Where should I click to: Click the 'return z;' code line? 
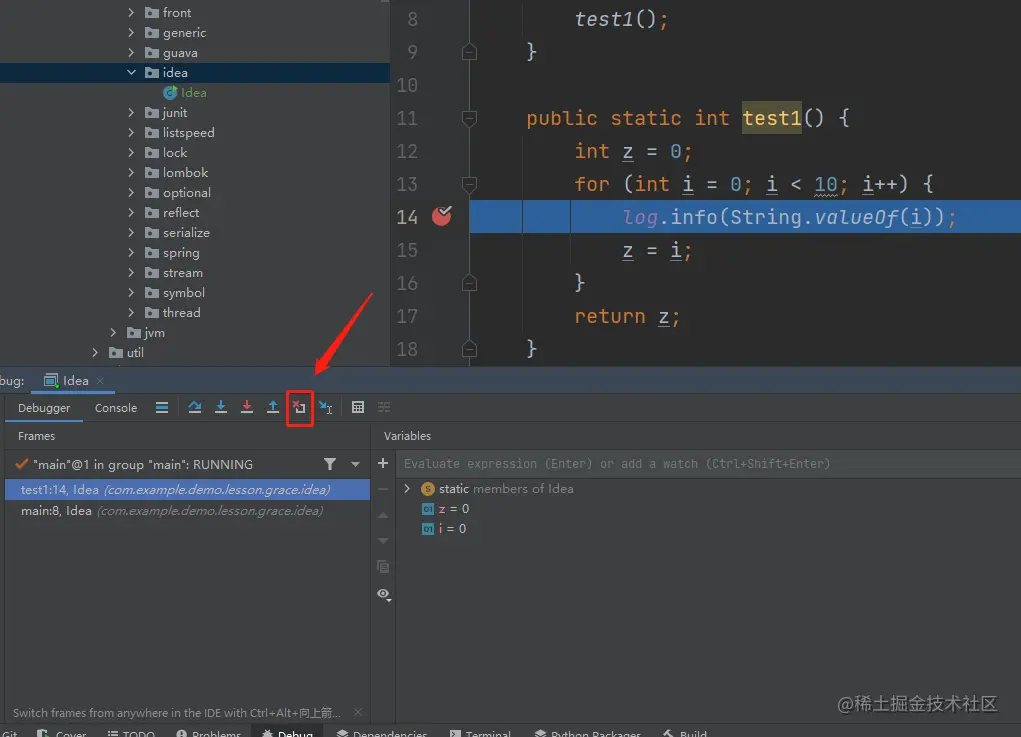click(627, 316)
